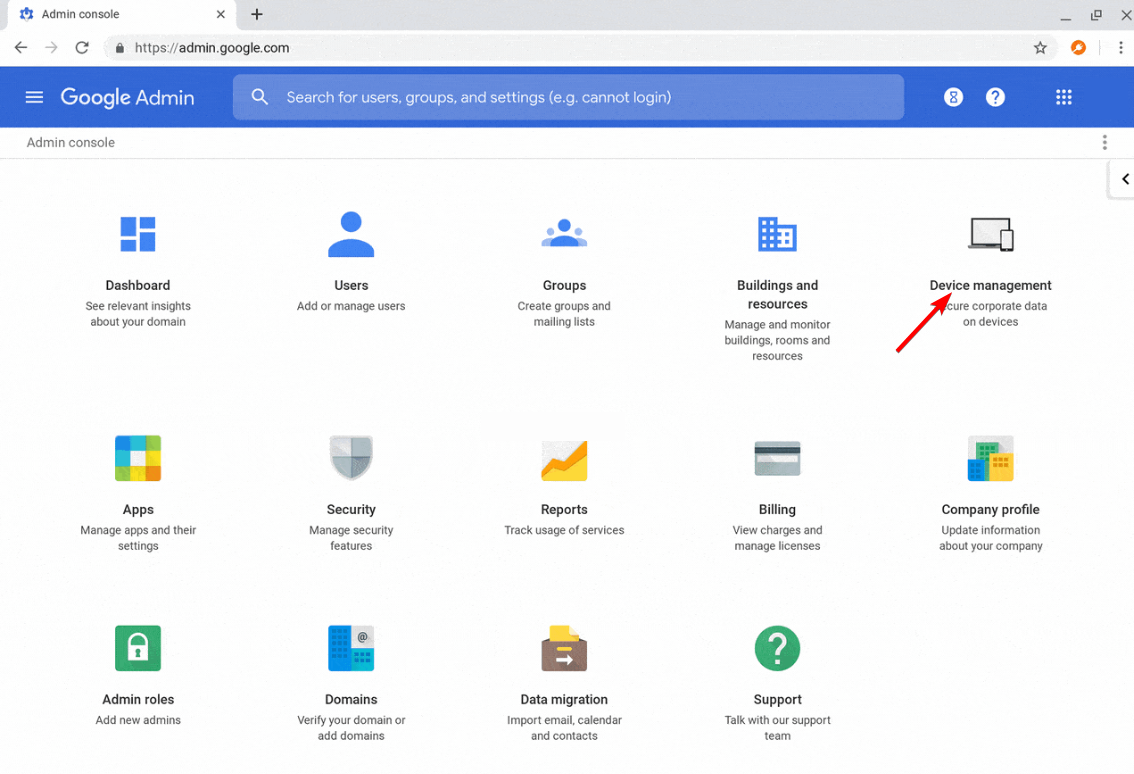Click 'Track usage of services' description

point(564,530)
